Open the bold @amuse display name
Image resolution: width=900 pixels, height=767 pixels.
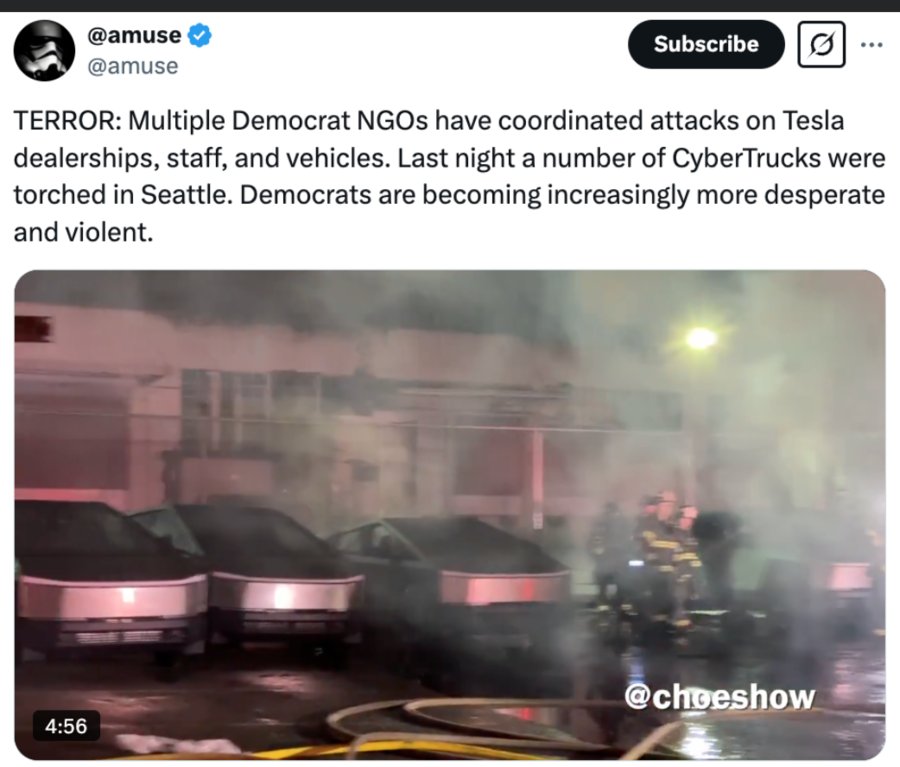tap(134, 36)
